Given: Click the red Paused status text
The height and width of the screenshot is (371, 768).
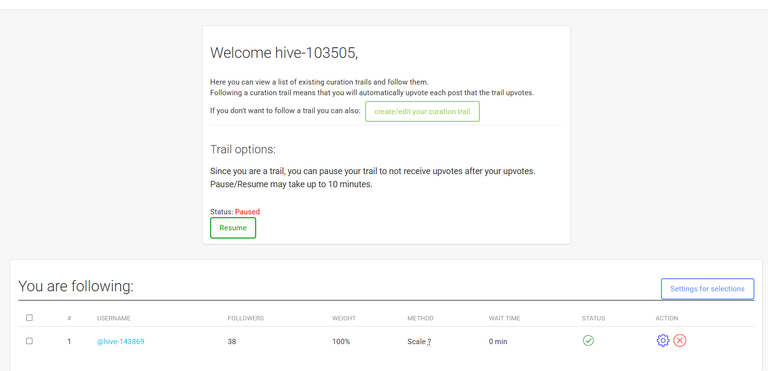Looking at the screenshot, I should pos(247,212).
